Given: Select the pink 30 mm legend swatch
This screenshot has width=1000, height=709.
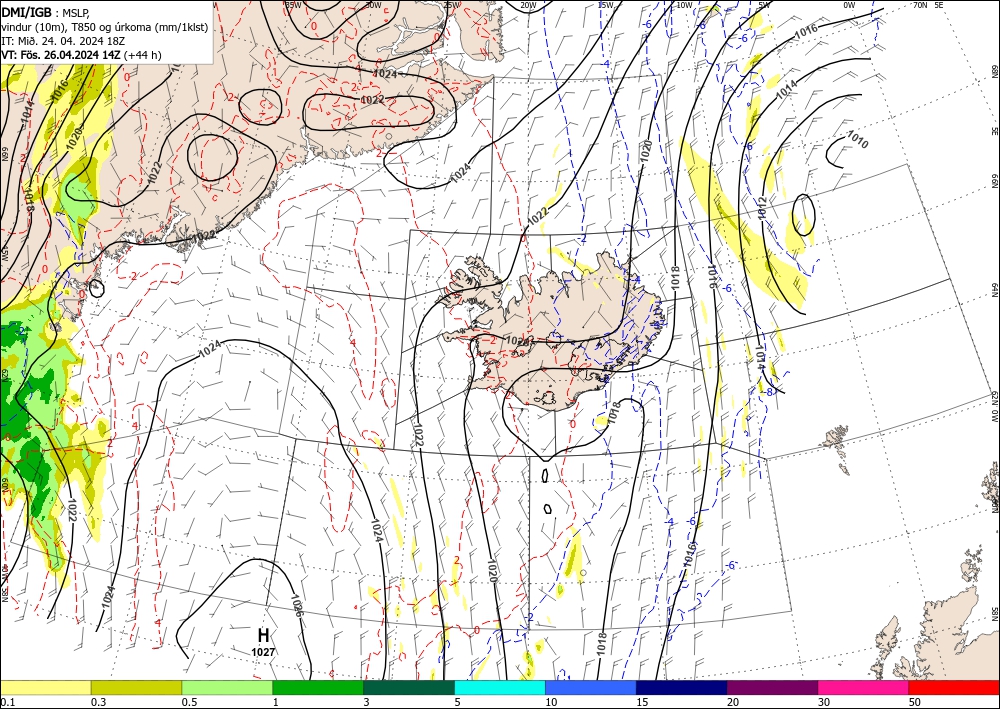Looking at the screenshot, I should 864,687.
